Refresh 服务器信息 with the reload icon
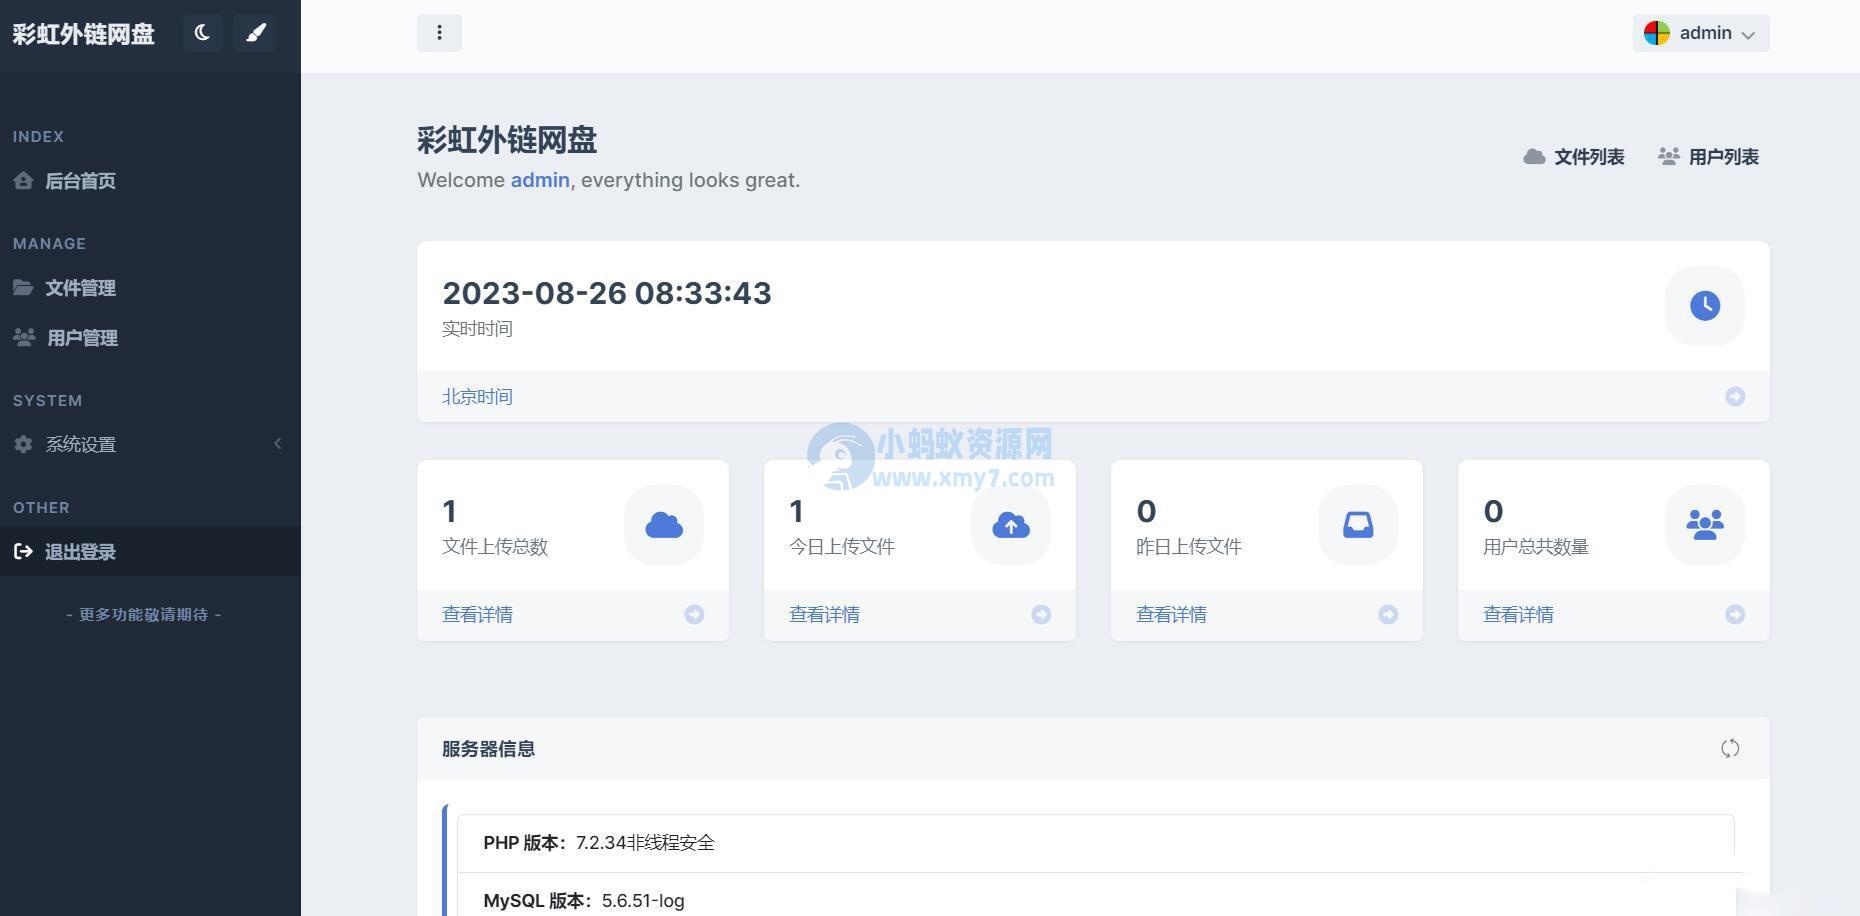Image resolution: width=1860 pixels, height=916 pixels. pyautogui.click(x=1730, y=749)
